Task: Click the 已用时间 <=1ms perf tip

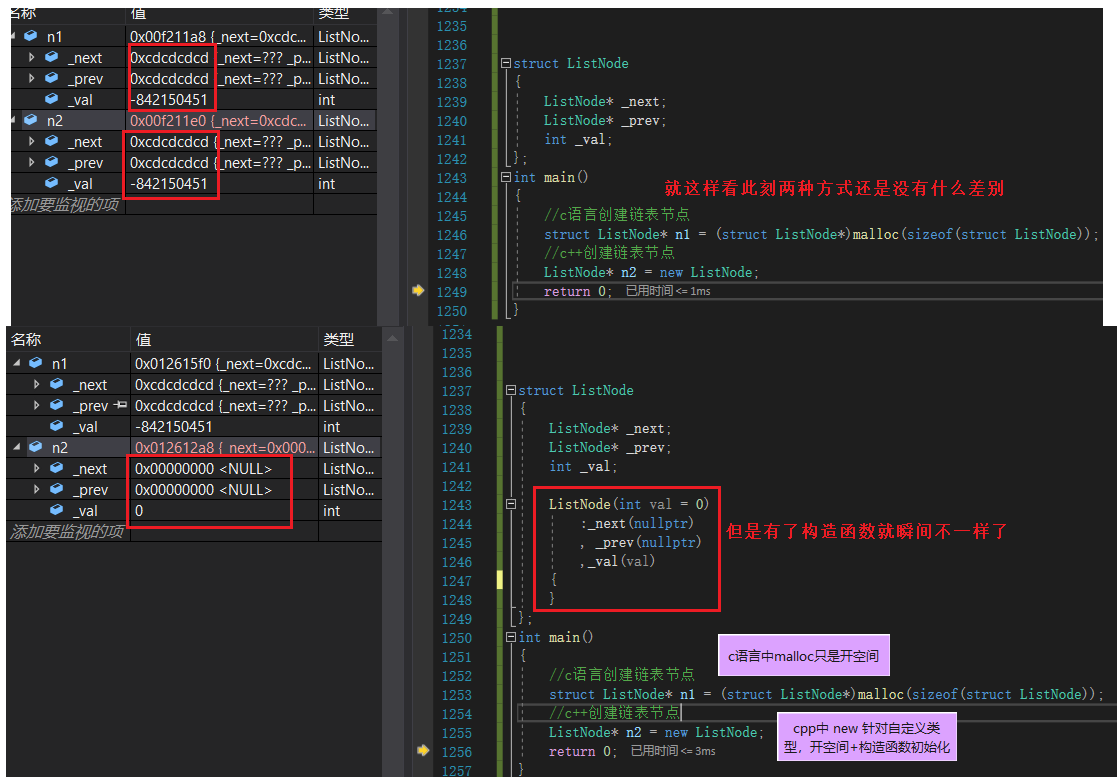Action: (668, 291)
